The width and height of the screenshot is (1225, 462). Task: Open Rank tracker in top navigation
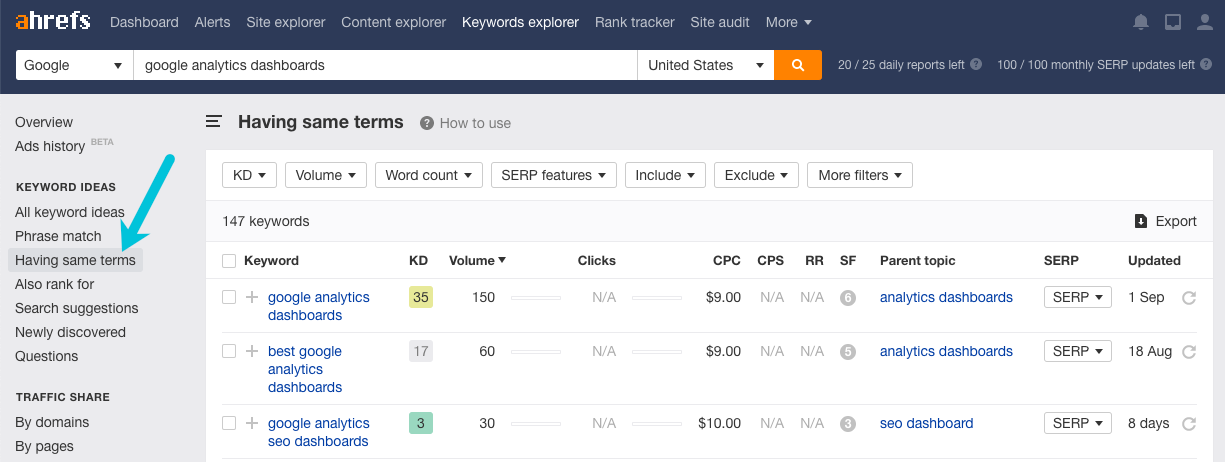coord(634,22)
